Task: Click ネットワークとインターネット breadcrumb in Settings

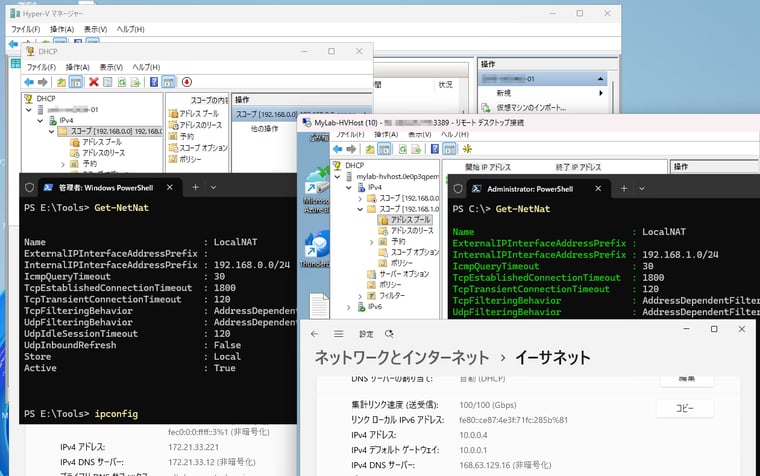Action: 402,358
